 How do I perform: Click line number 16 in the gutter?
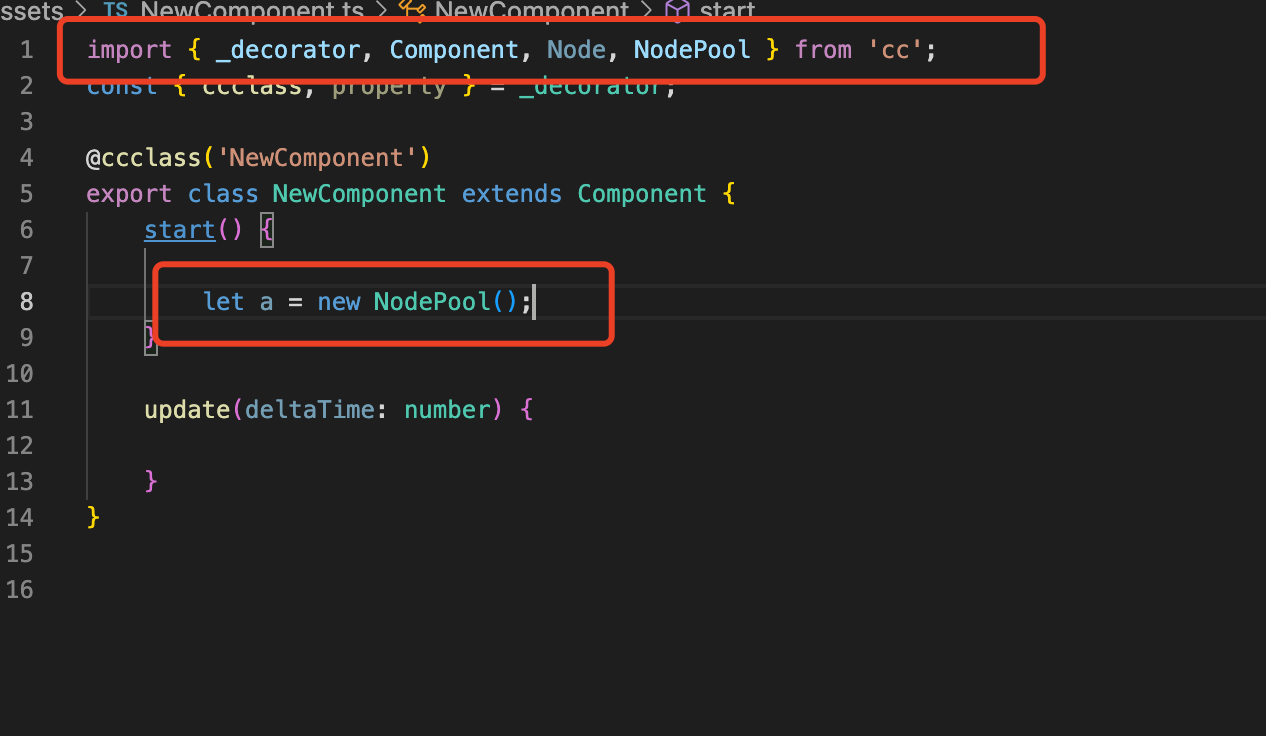19,589
